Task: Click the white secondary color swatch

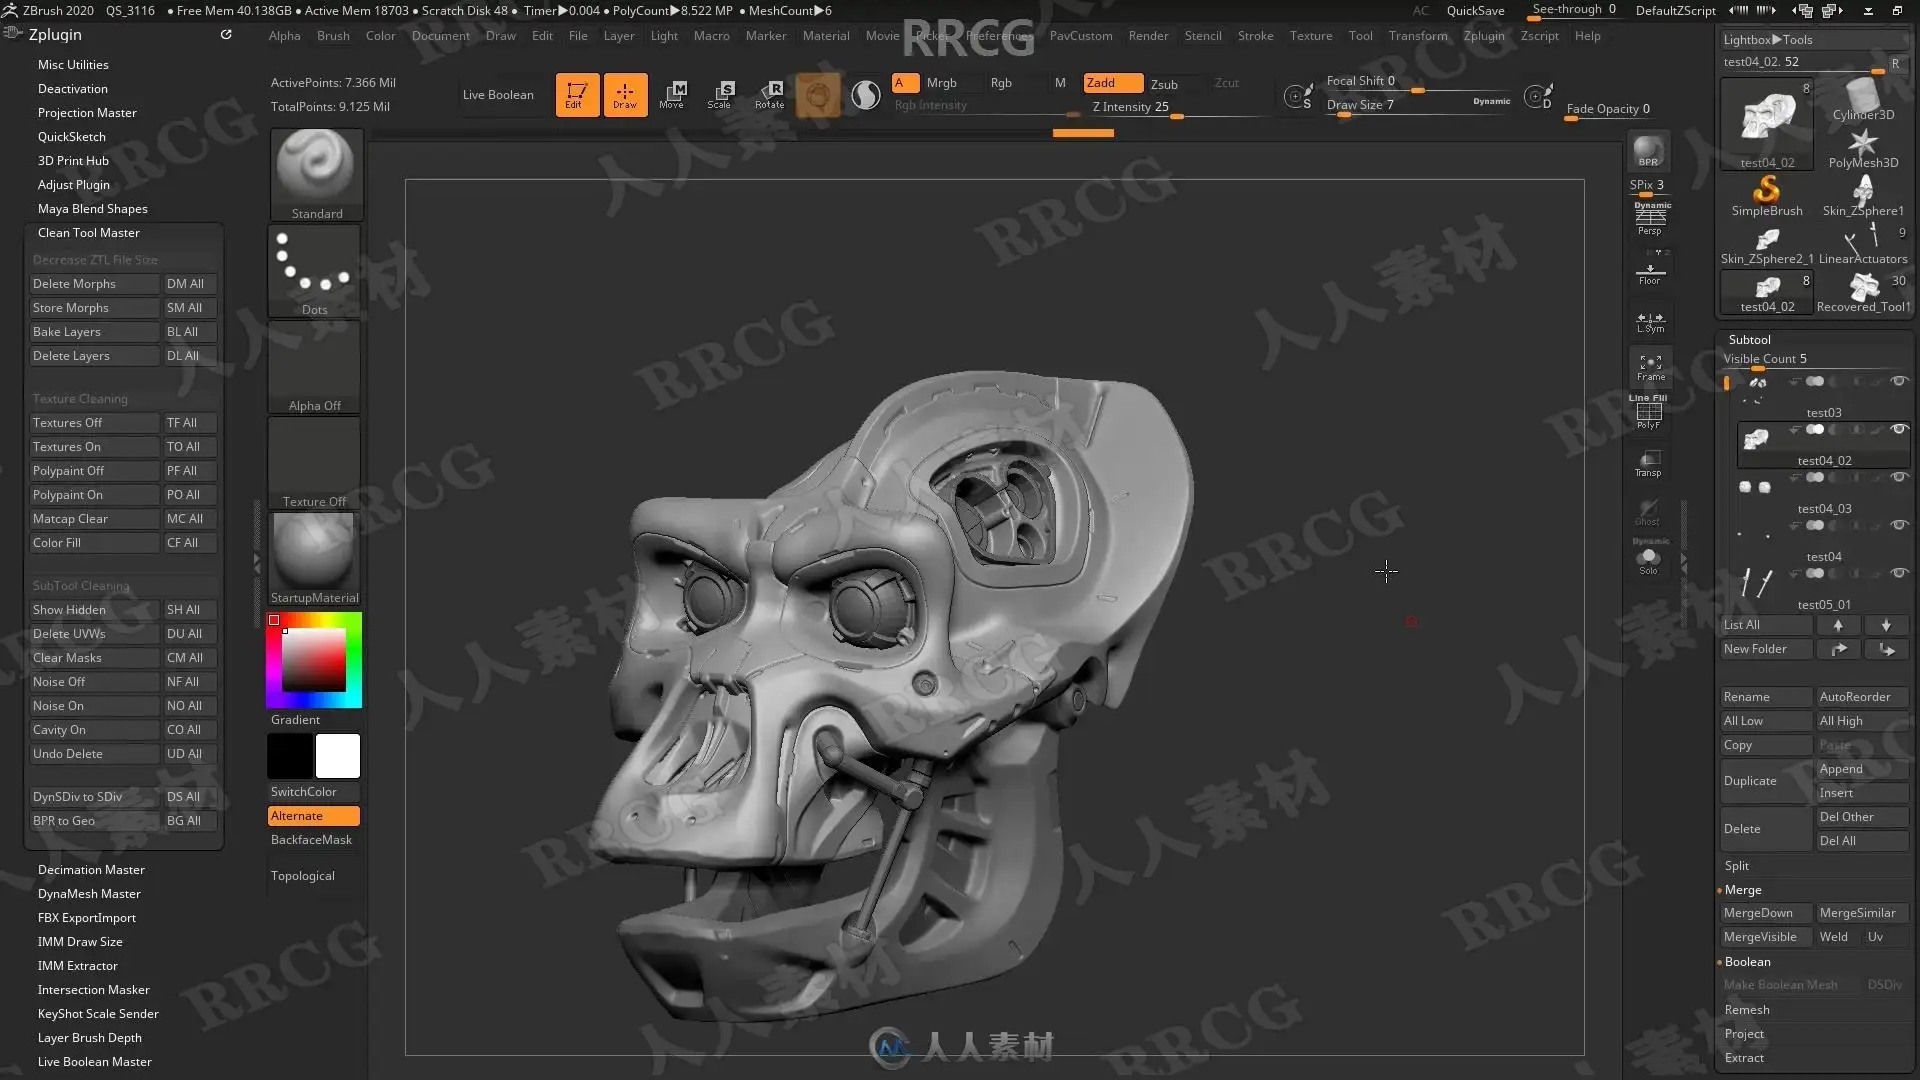Action: (338, 756)
